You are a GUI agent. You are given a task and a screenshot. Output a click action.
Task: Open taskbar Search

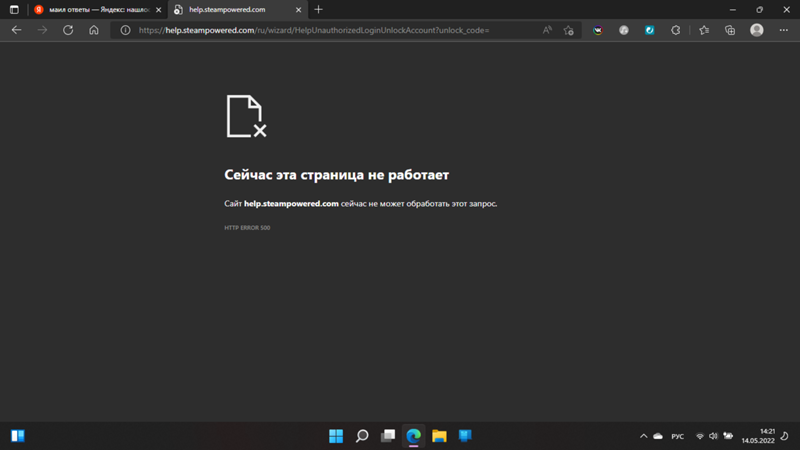click(x=362, y=436)
